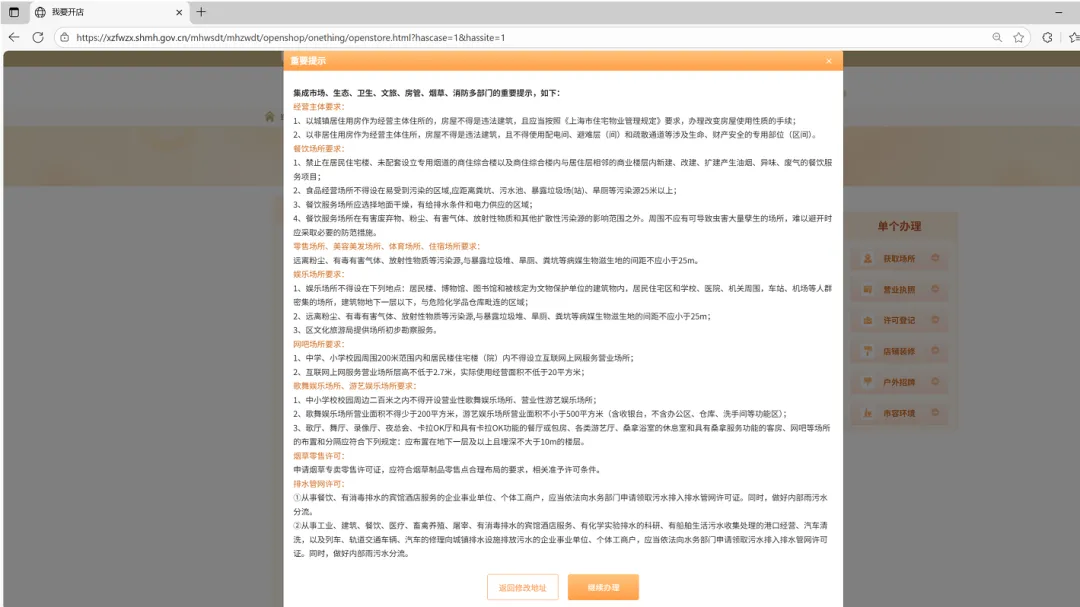
Task: Click the arrow circle right of 户外招牌
Action: coord(935,381)
